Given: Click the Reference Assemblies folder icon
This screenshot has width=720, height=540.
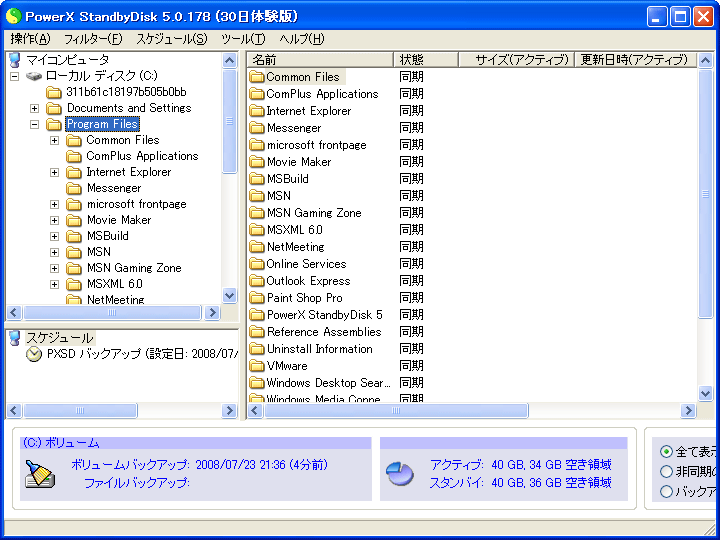Looking at the screenshot, I should (257, 332).
